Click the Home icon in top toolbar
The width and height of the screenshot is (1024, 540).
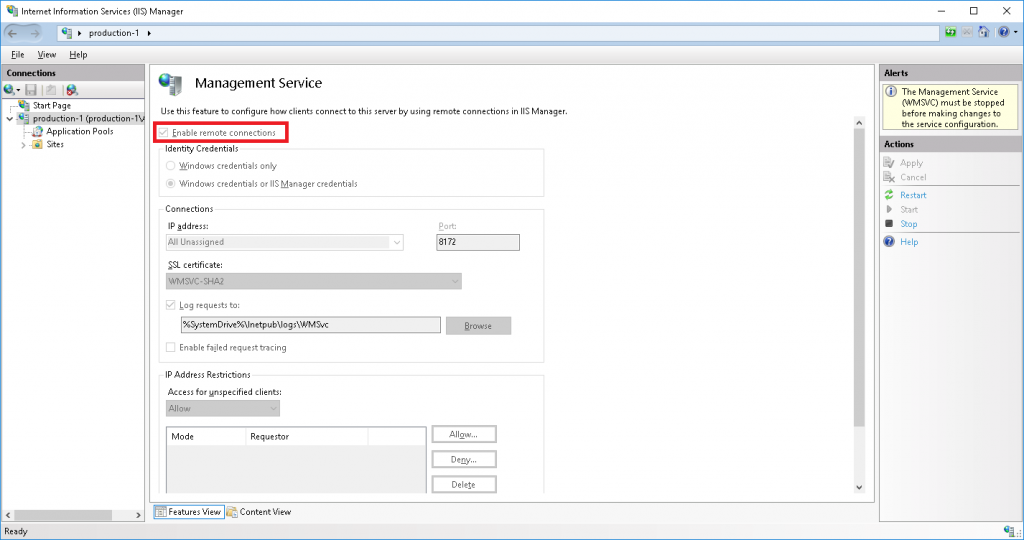(983, 33)
